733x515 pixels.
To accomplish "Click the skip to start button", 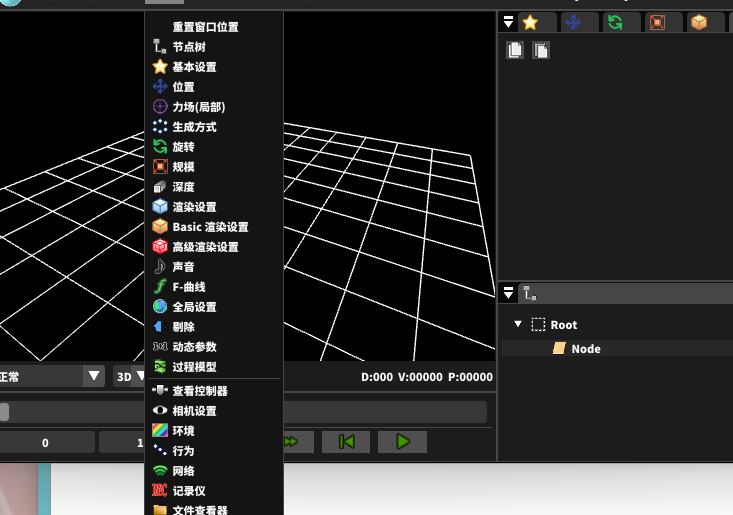I will coord(346,442).
